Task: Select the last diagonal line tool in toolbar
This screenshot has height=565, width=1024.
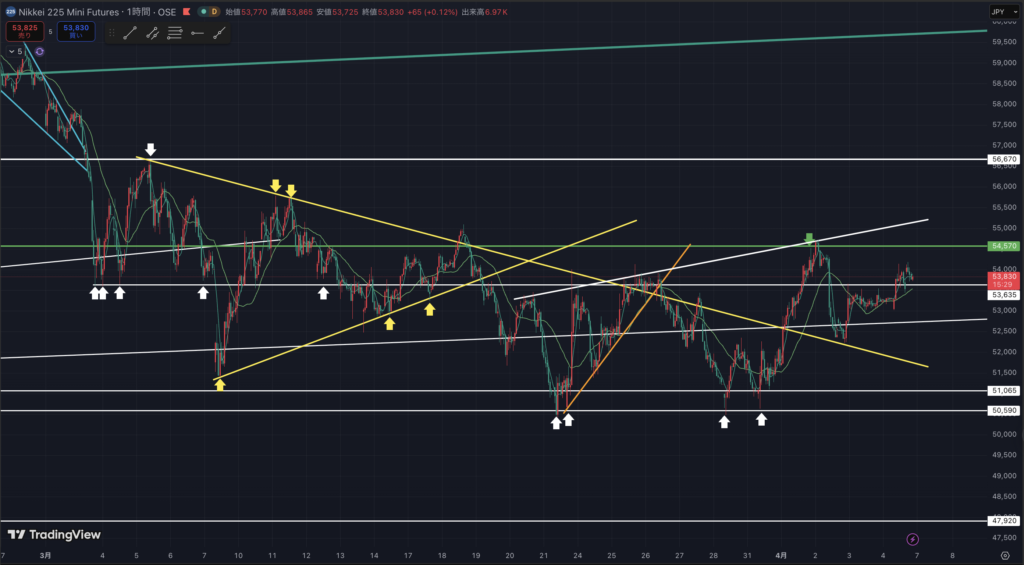Action: point(218,33)
